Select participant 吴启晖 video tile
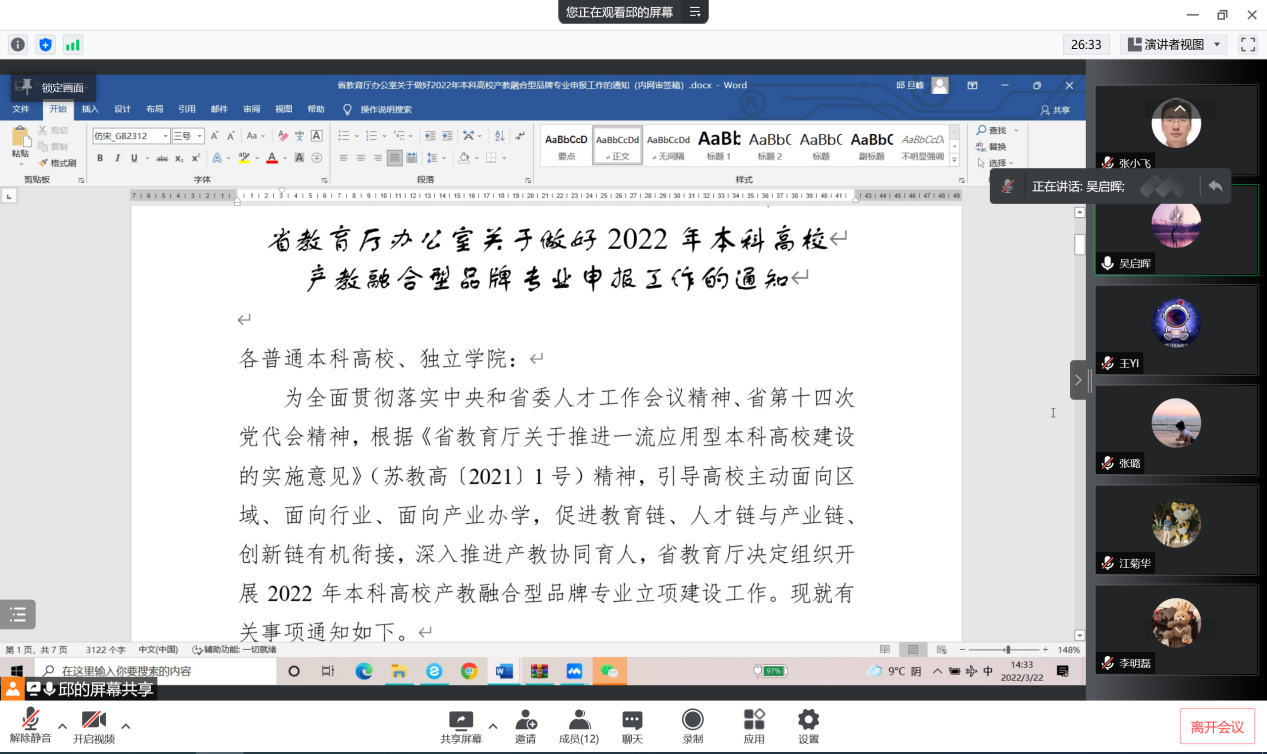Viewport: 1267px width, 754px height. click(1176, 229)
